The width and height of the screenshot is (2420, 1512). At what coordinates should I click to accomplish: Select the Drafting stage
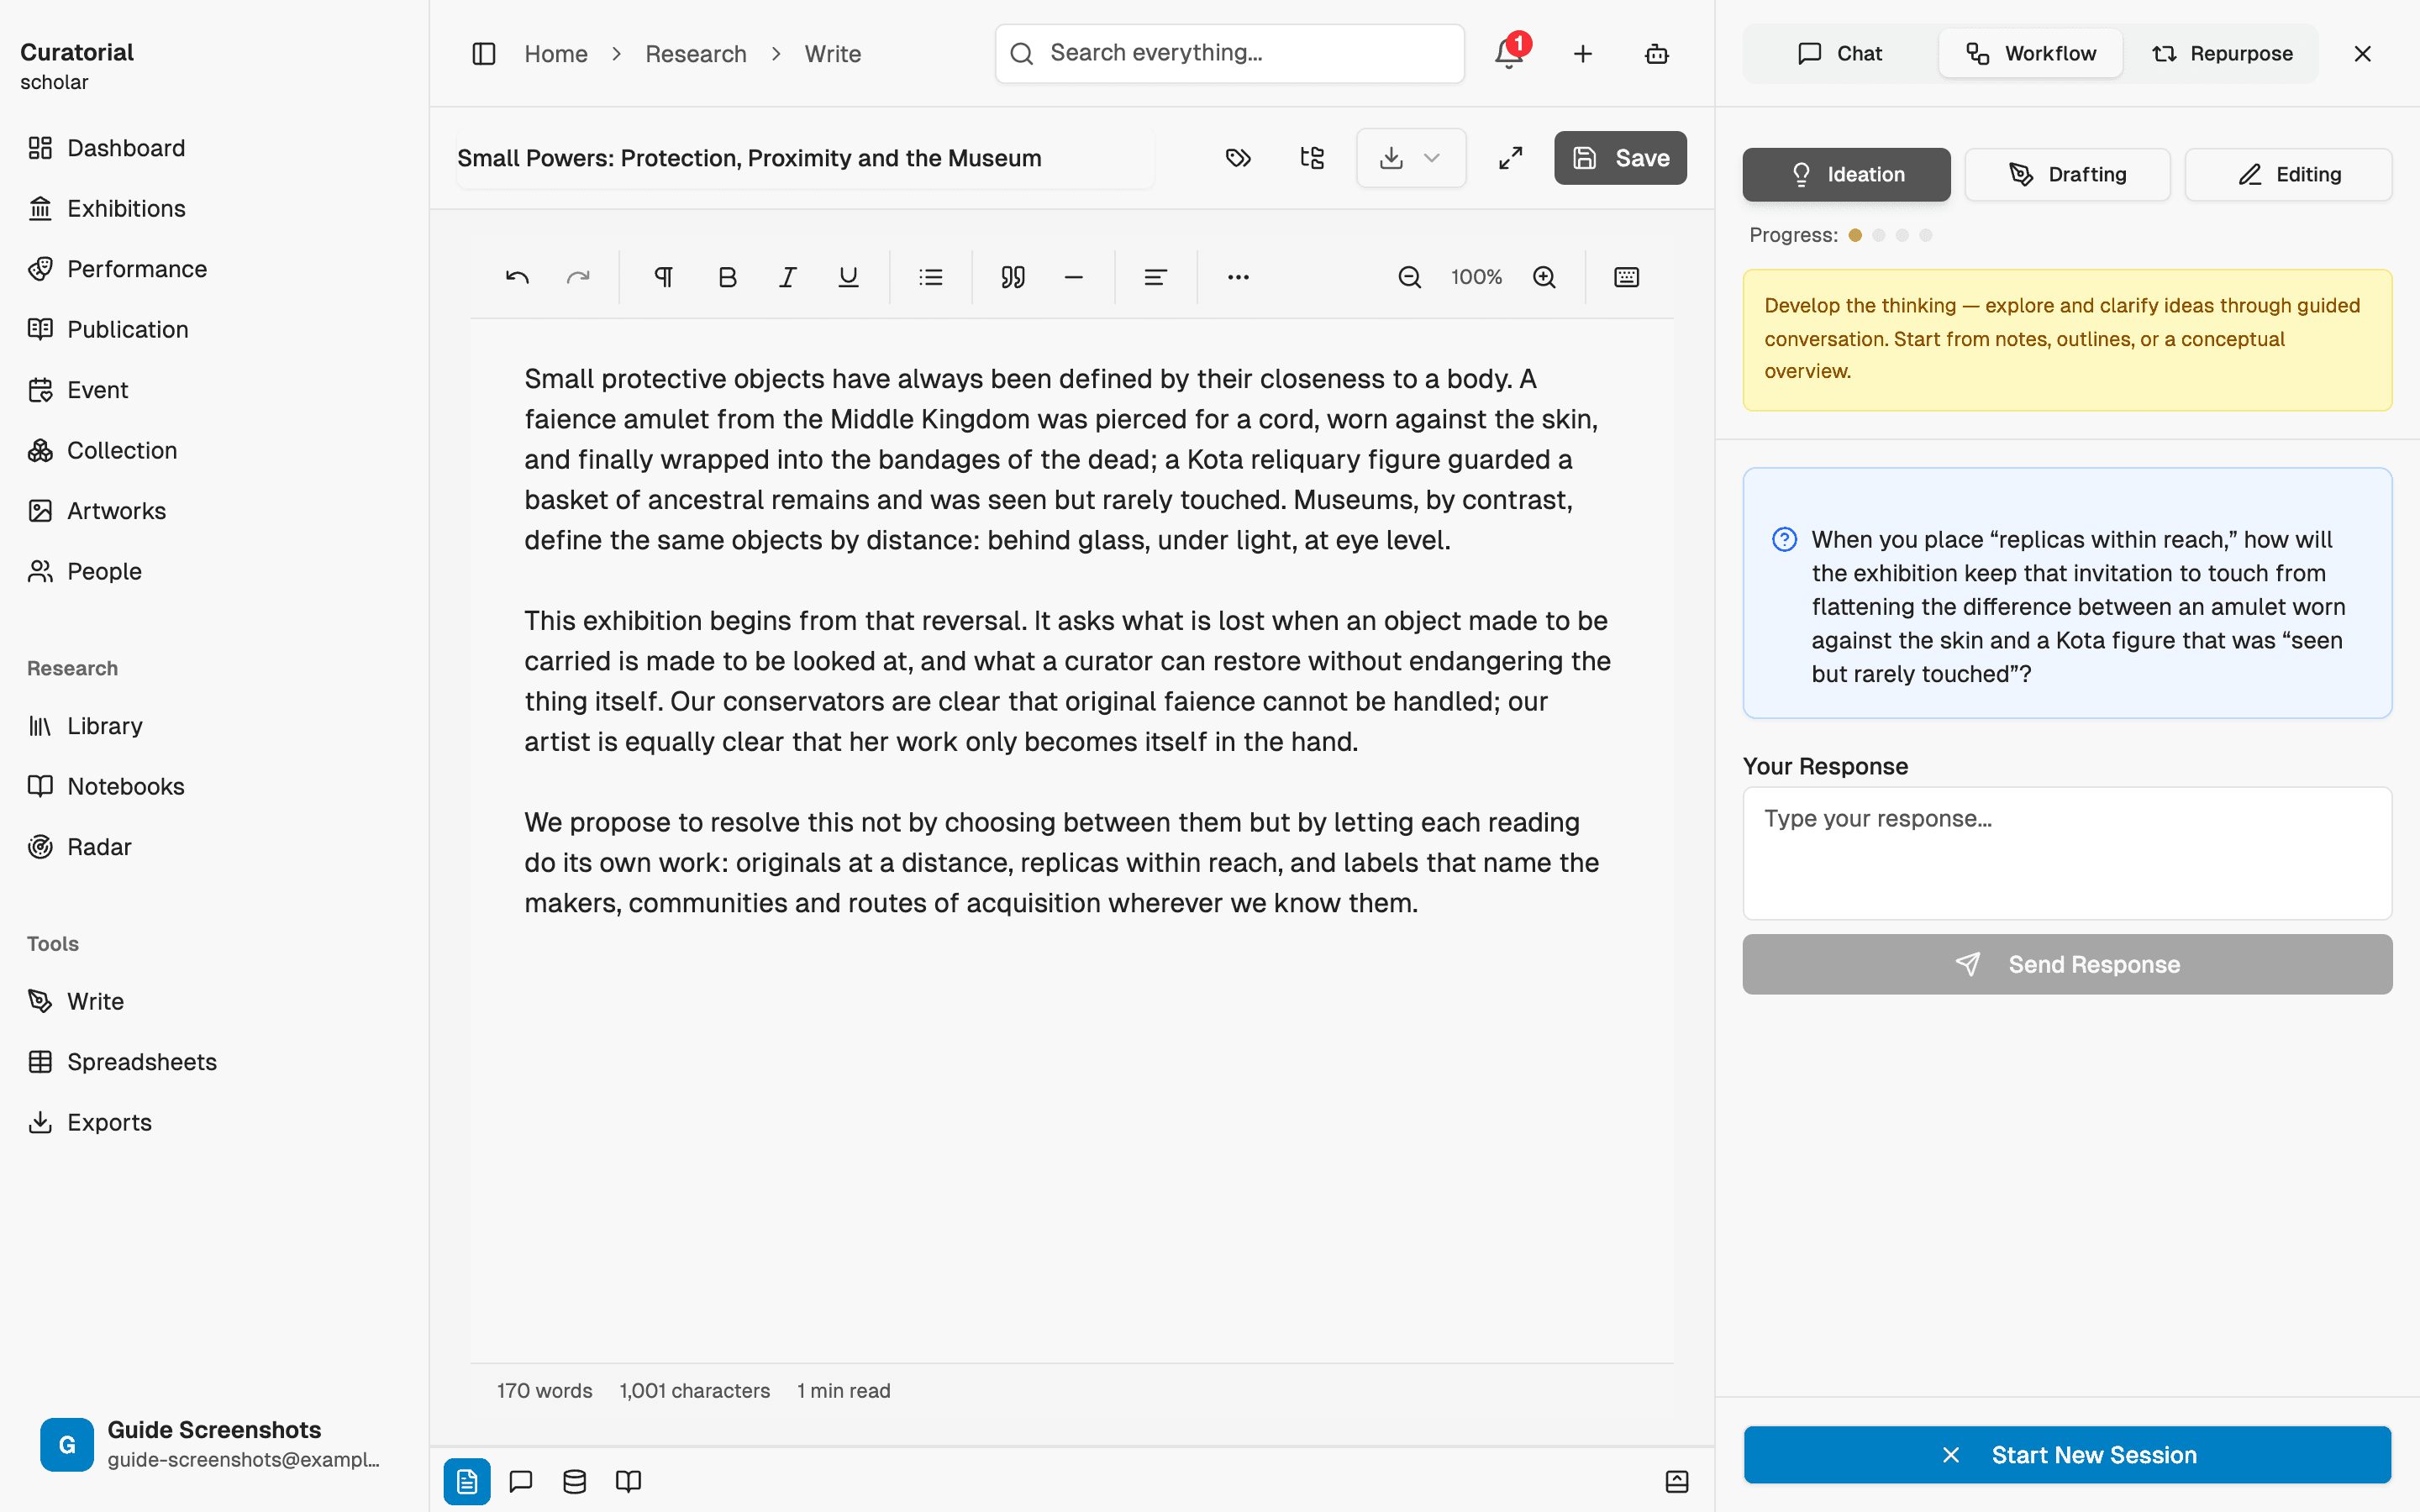[x=2067, y=175]
